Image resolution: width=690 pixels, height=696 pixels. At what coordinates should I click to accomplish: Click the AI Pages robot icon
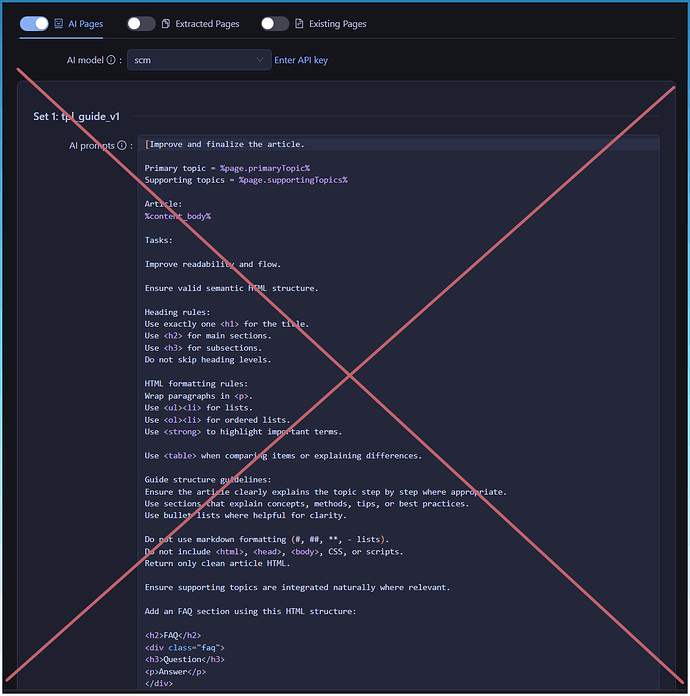point(59,23)
